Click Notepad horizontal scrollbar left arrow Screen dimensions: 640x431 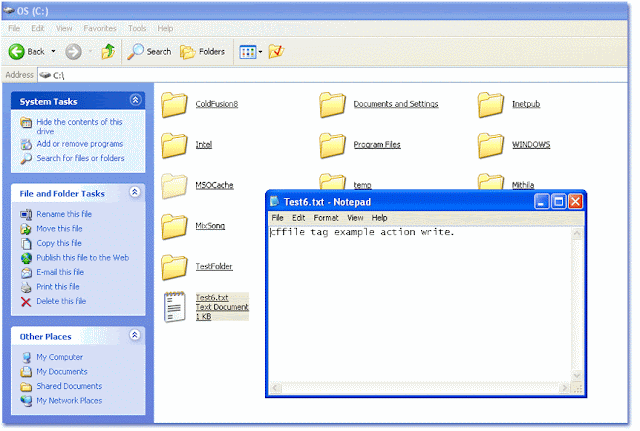(x=276, y=388)
